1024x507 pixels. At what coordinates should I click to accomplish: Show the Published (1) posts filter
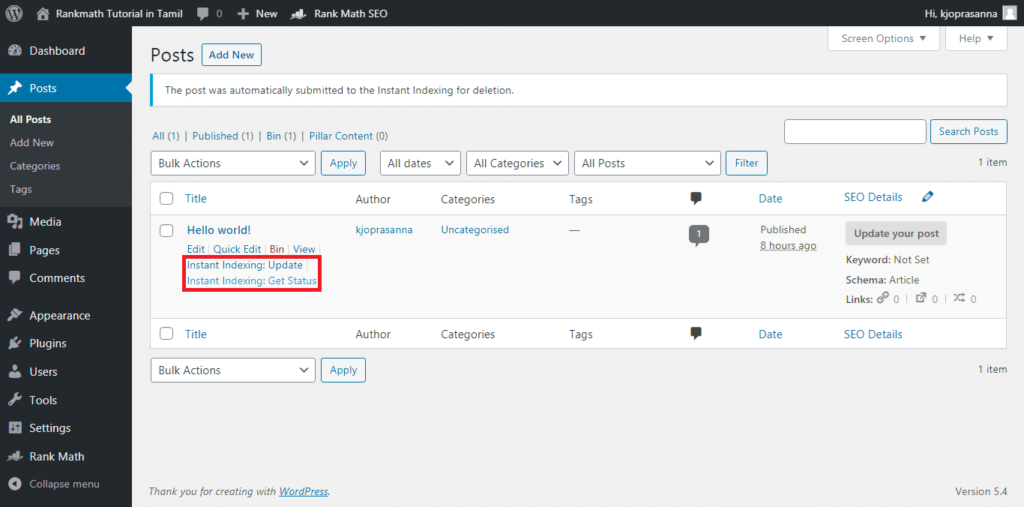(x=223, y=136)
